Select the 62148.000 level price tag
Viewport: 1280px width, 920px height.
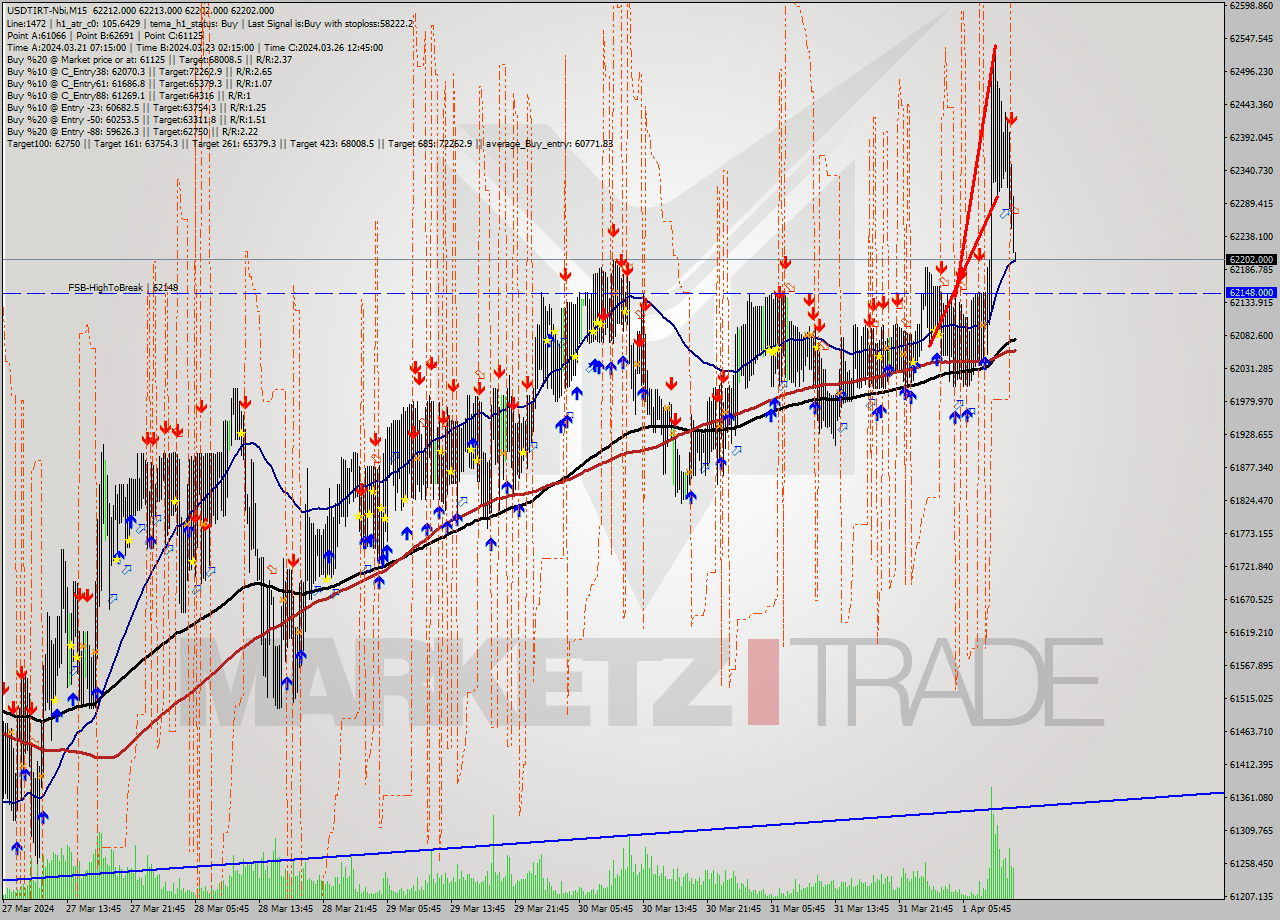click(x=1250, y=293)
